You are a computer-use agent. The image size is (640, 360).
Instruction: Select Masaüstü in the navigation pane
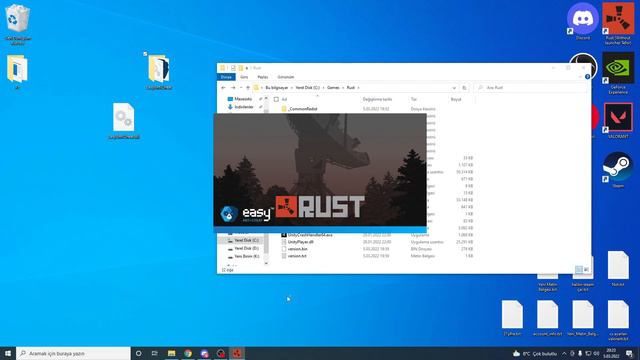point(243,99)
